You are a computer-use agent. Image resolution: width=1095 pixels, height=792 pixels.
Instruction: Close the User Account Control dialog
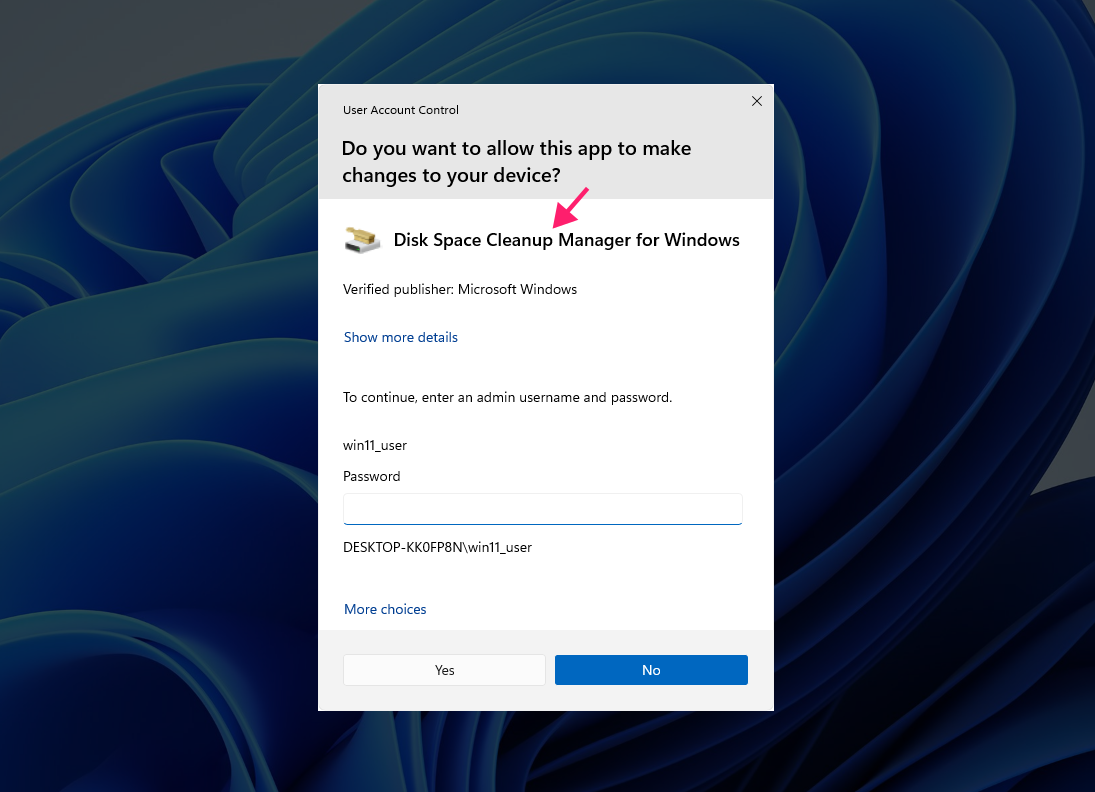[756, 101]
